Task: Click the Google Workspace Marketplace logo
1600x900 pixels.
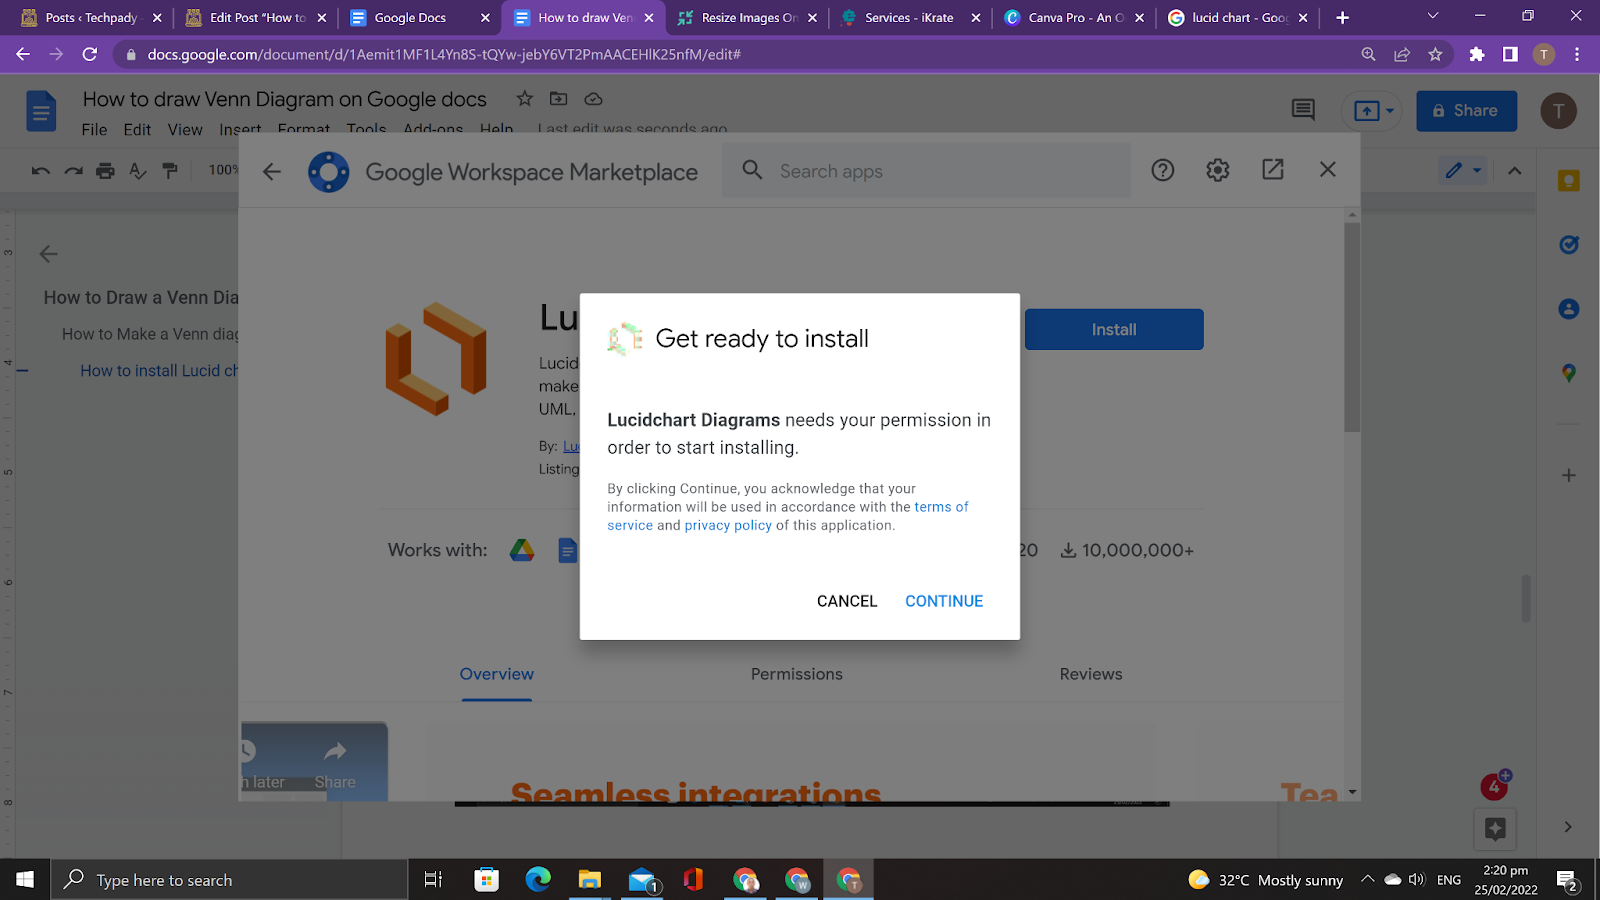Action: pos(328,172)
